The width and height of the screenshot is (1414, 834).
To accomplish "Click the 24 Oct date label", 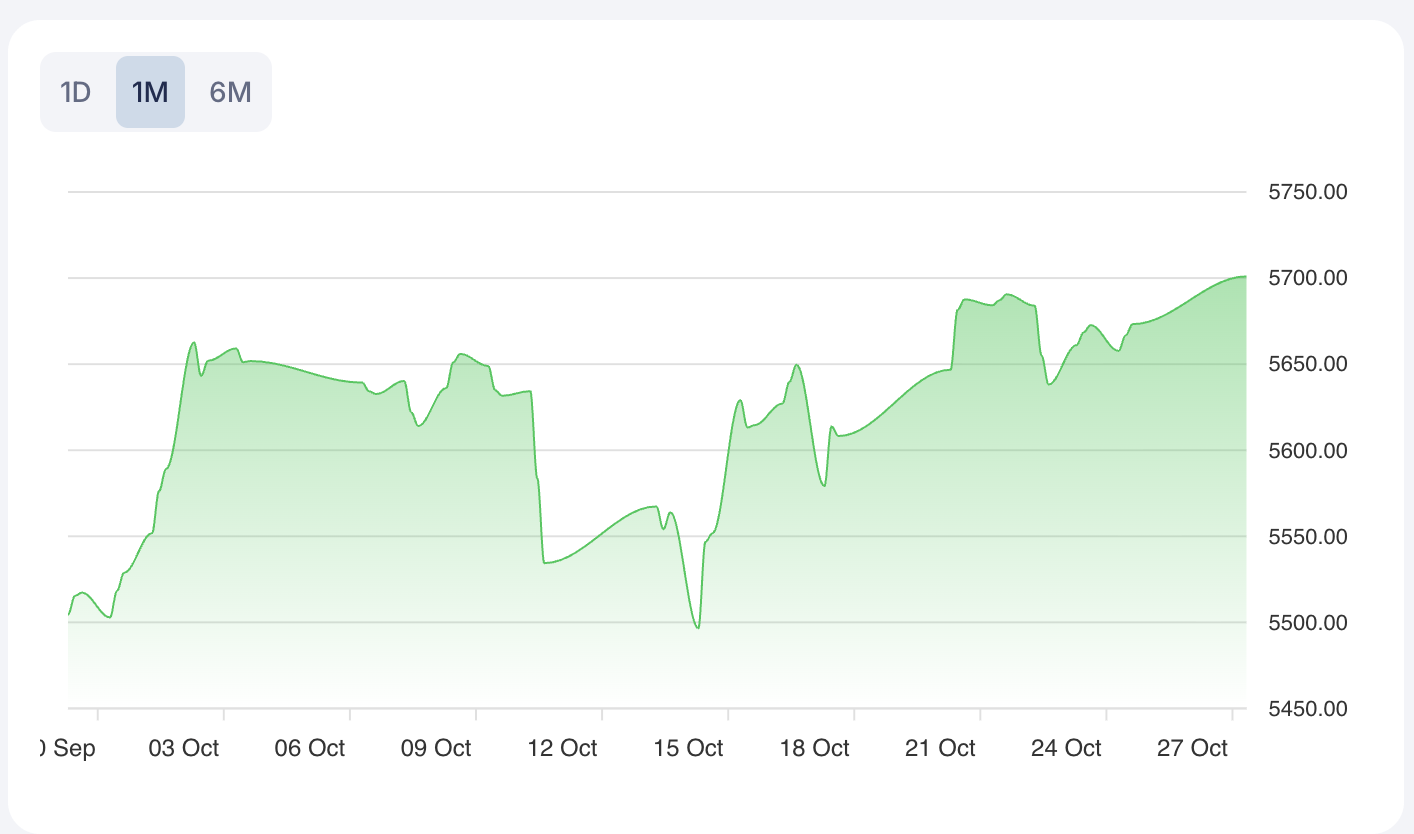I will click(1066, 748).
